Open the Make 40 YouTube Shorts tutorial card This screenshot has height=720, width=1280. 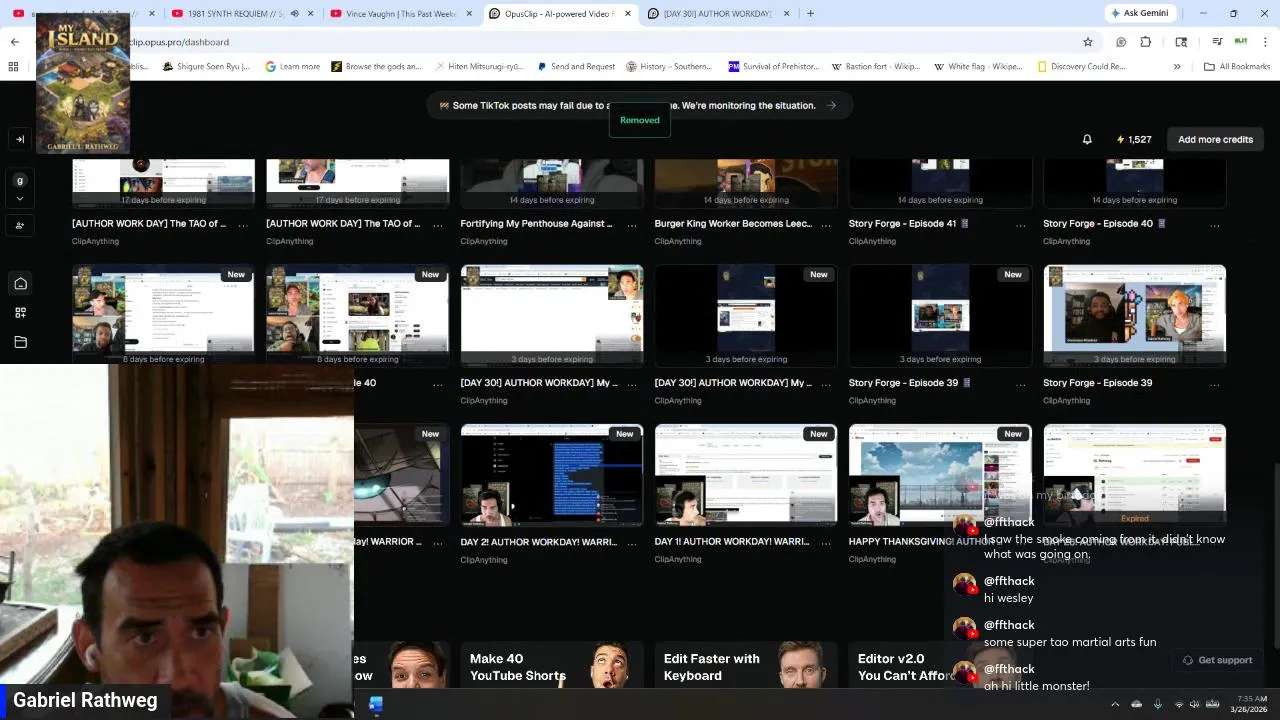[552, 666]
